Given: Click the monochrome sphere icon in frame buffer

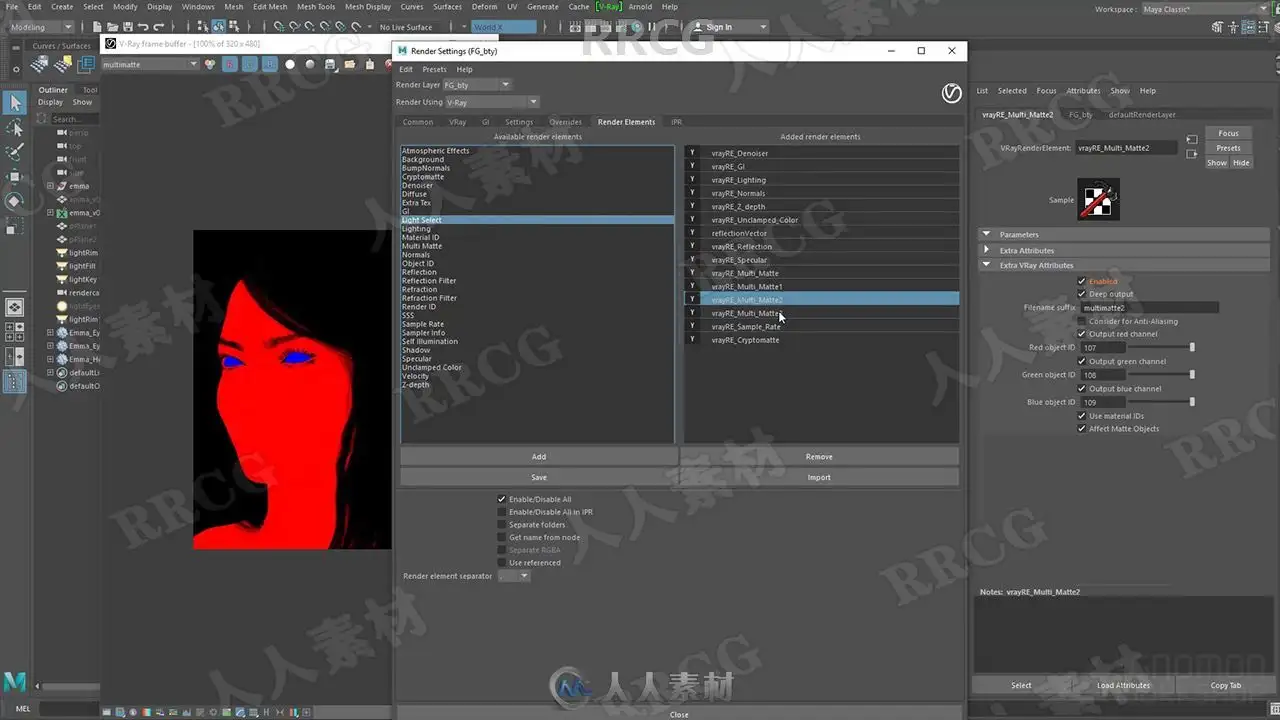Looking at the screenshot, I should (x=310, y=64).
